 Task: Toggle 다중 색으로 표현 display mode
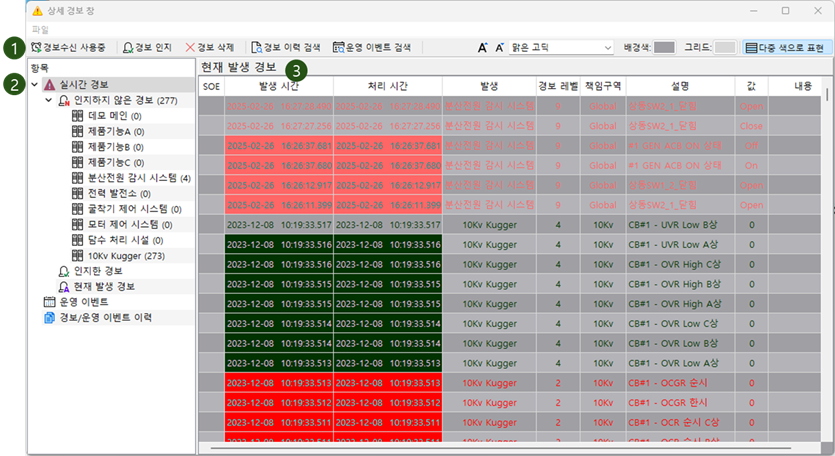[x=785, y=47]
